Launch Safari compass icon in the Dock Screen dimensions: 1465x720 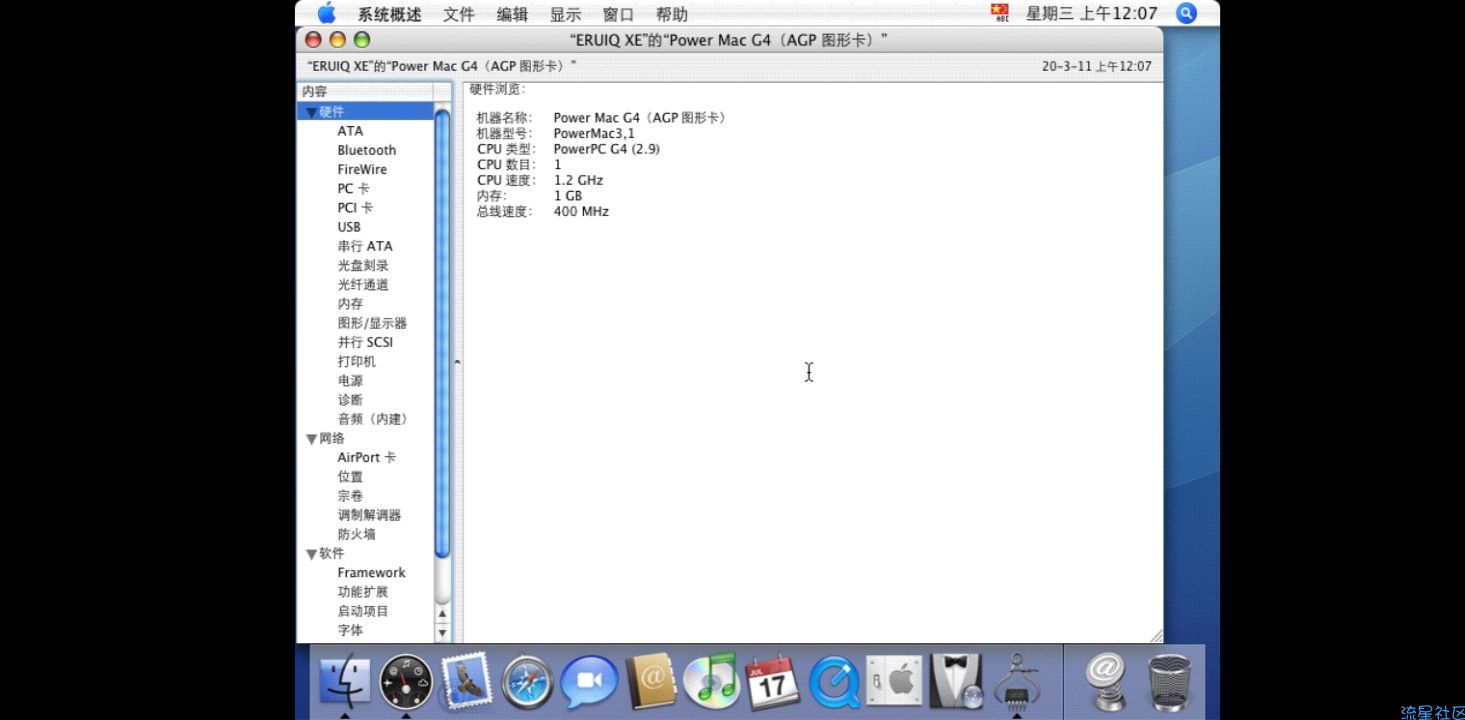coord(527,683)
